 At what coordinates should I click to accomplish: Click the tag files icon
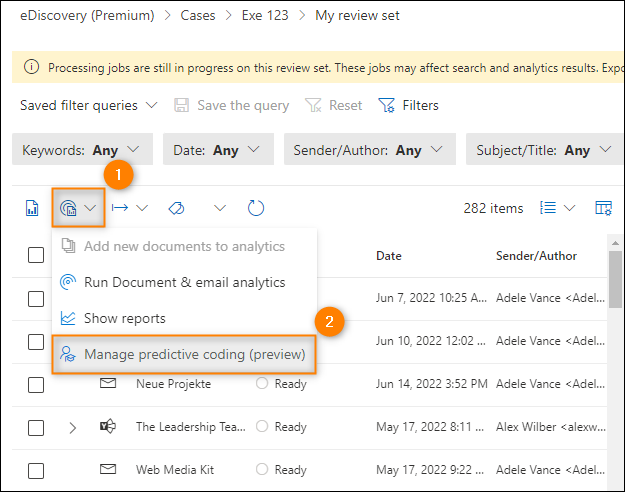point(177,208)
